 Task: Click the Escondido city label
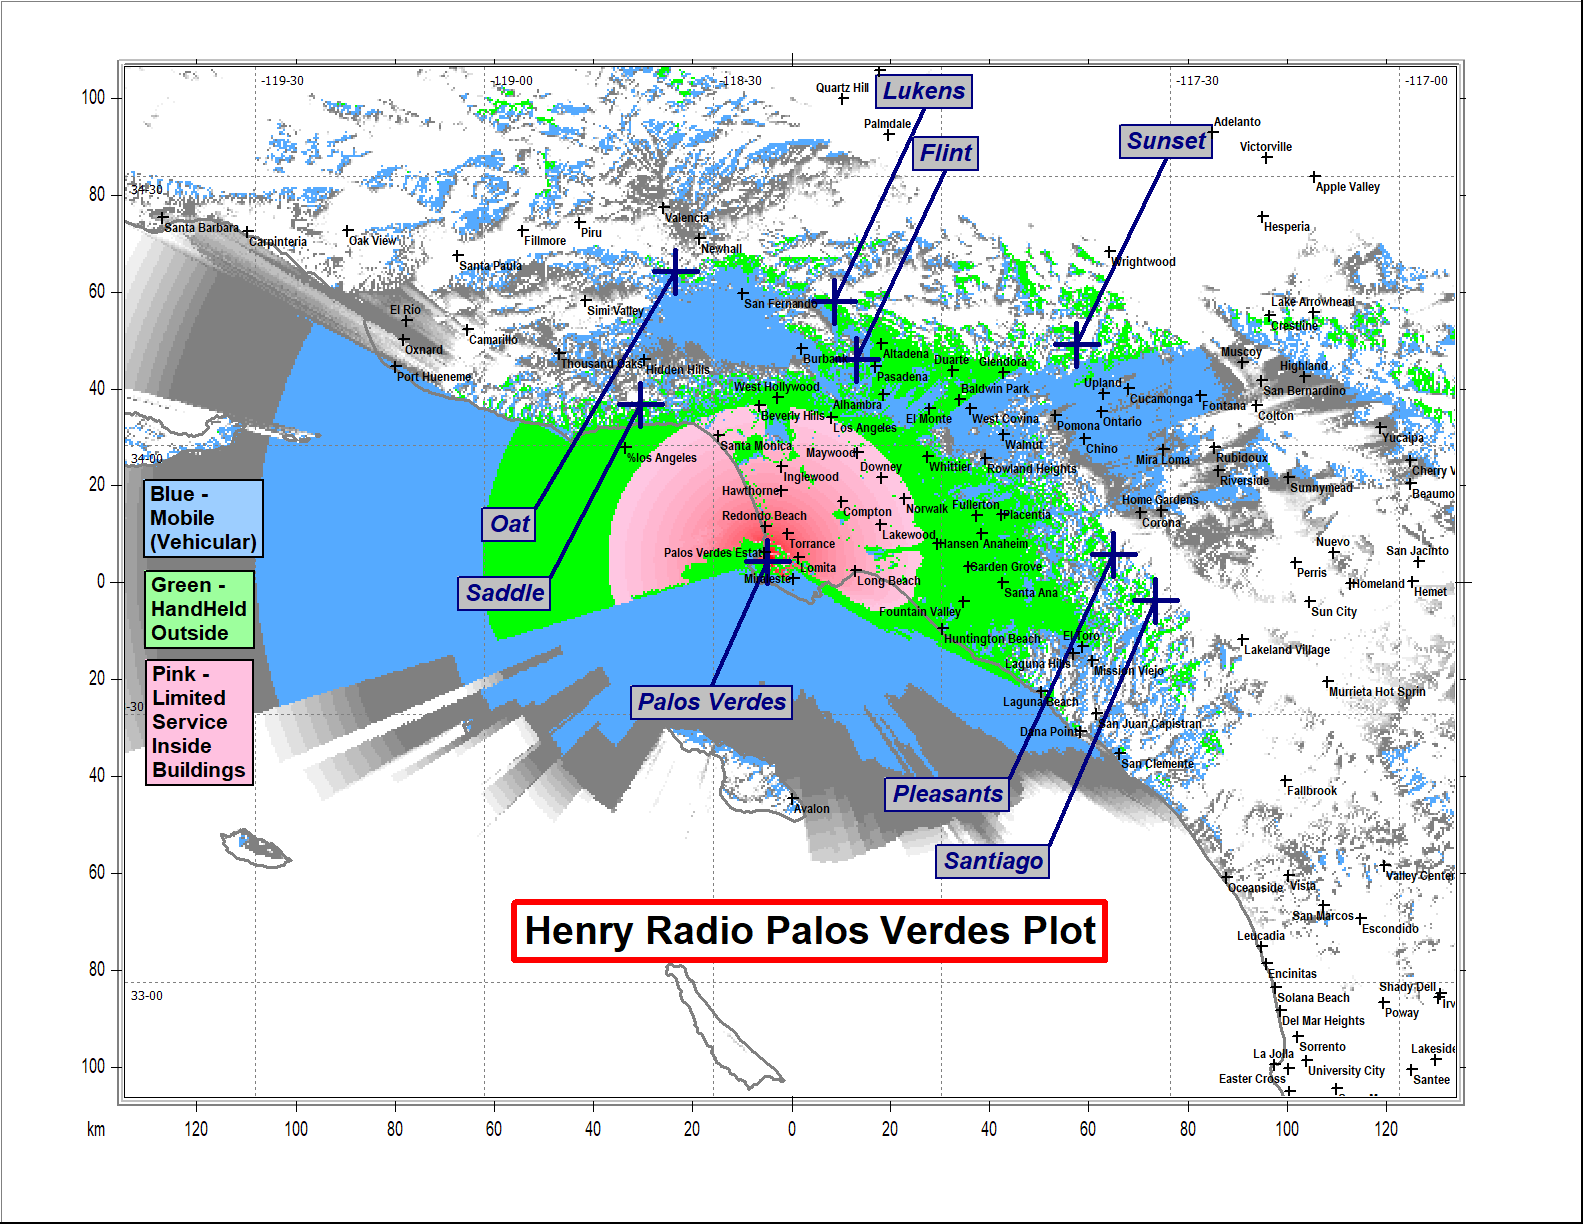tap(1390, 929)
